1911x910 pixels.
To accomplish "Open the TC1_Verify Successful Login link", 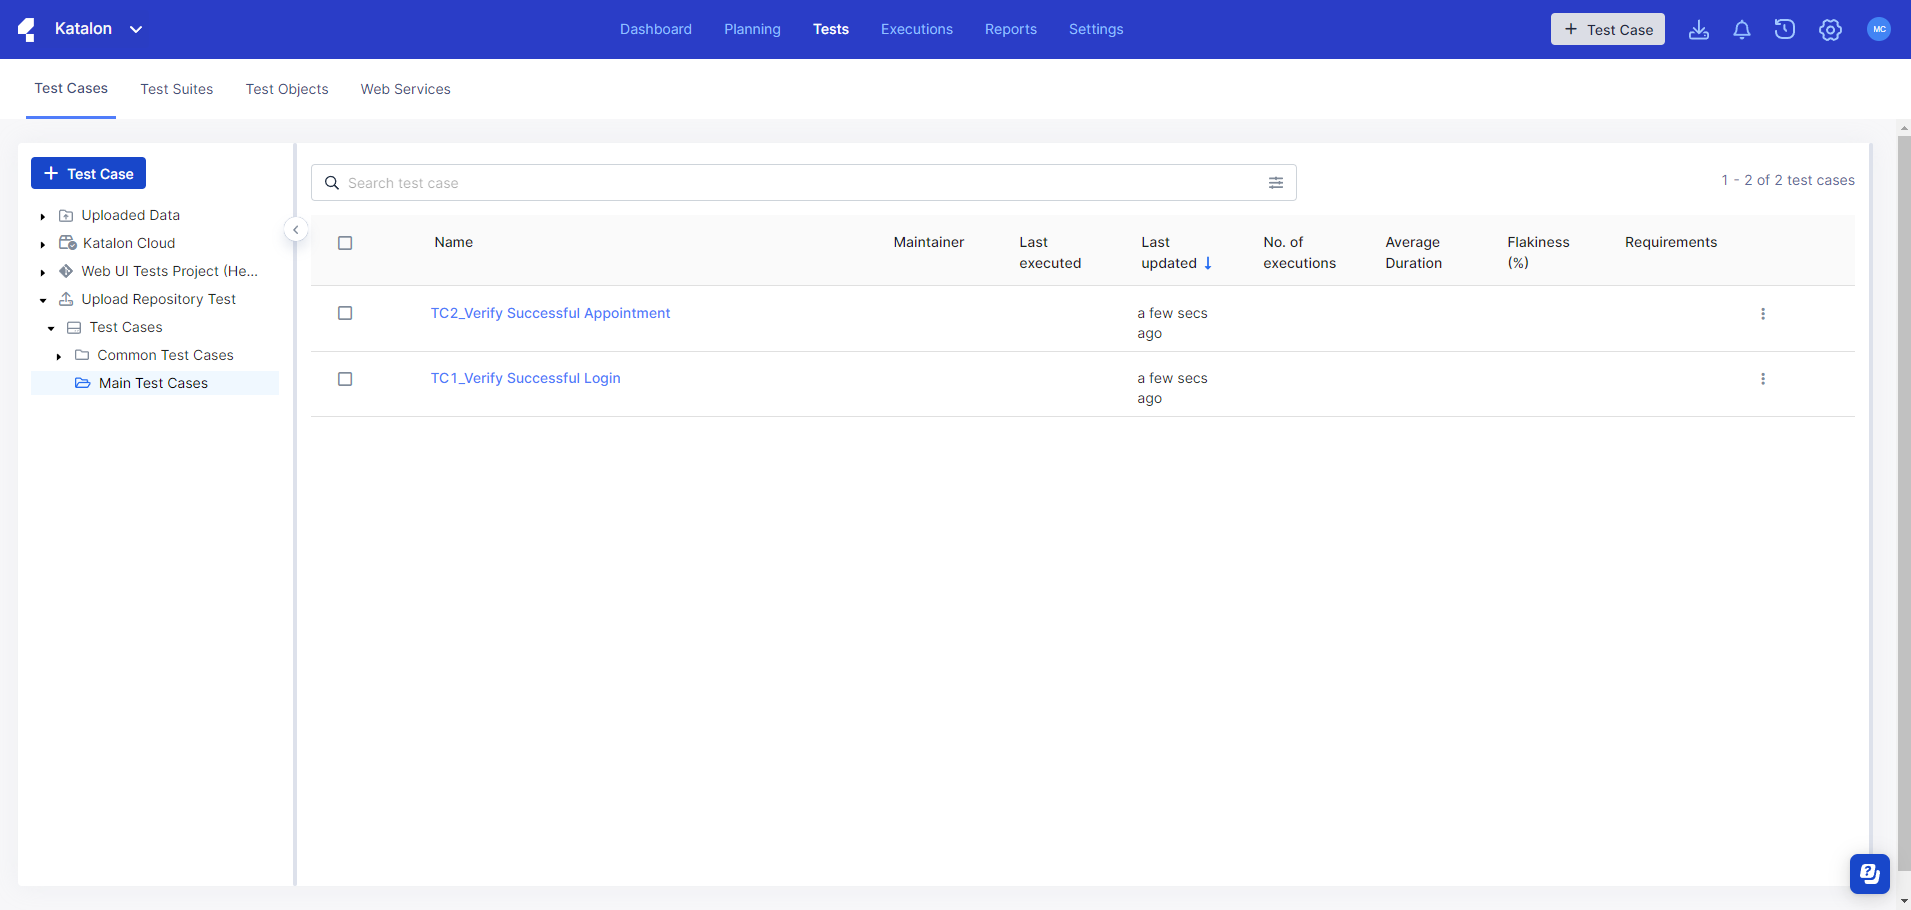I will click(x=525, y=378).
